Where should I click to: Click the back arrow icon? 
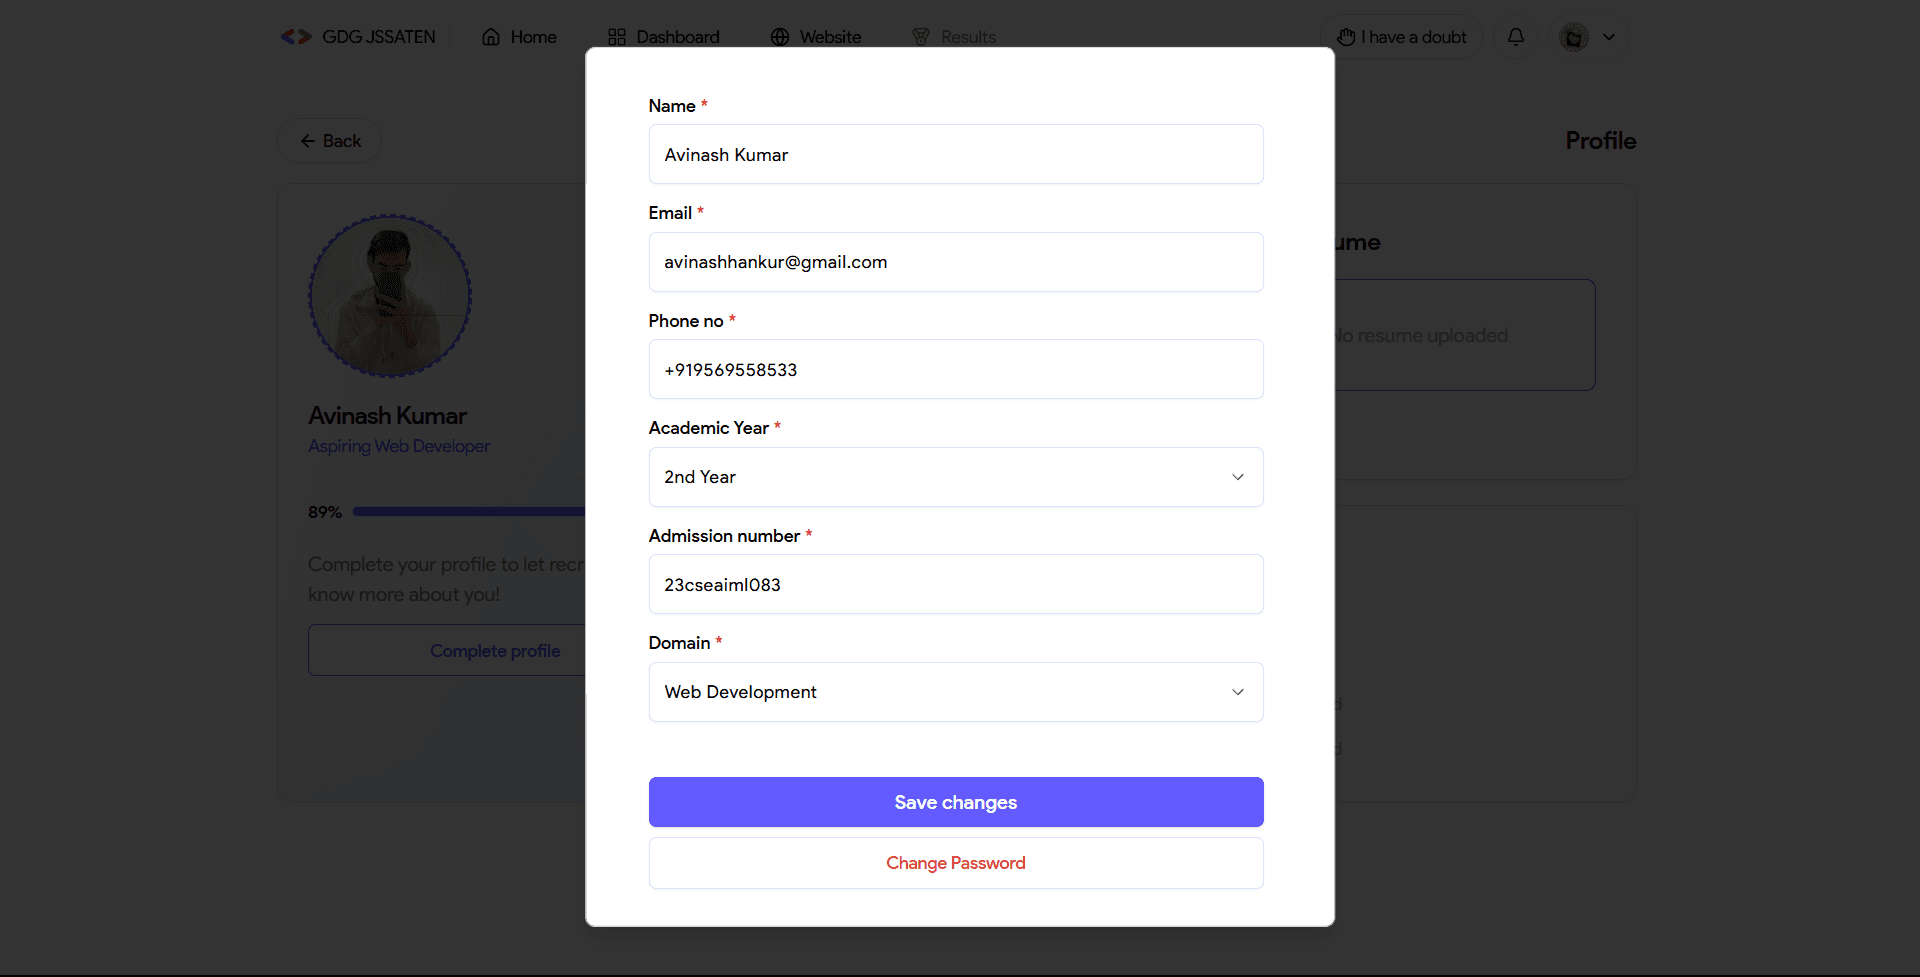[x=309, y=140]
